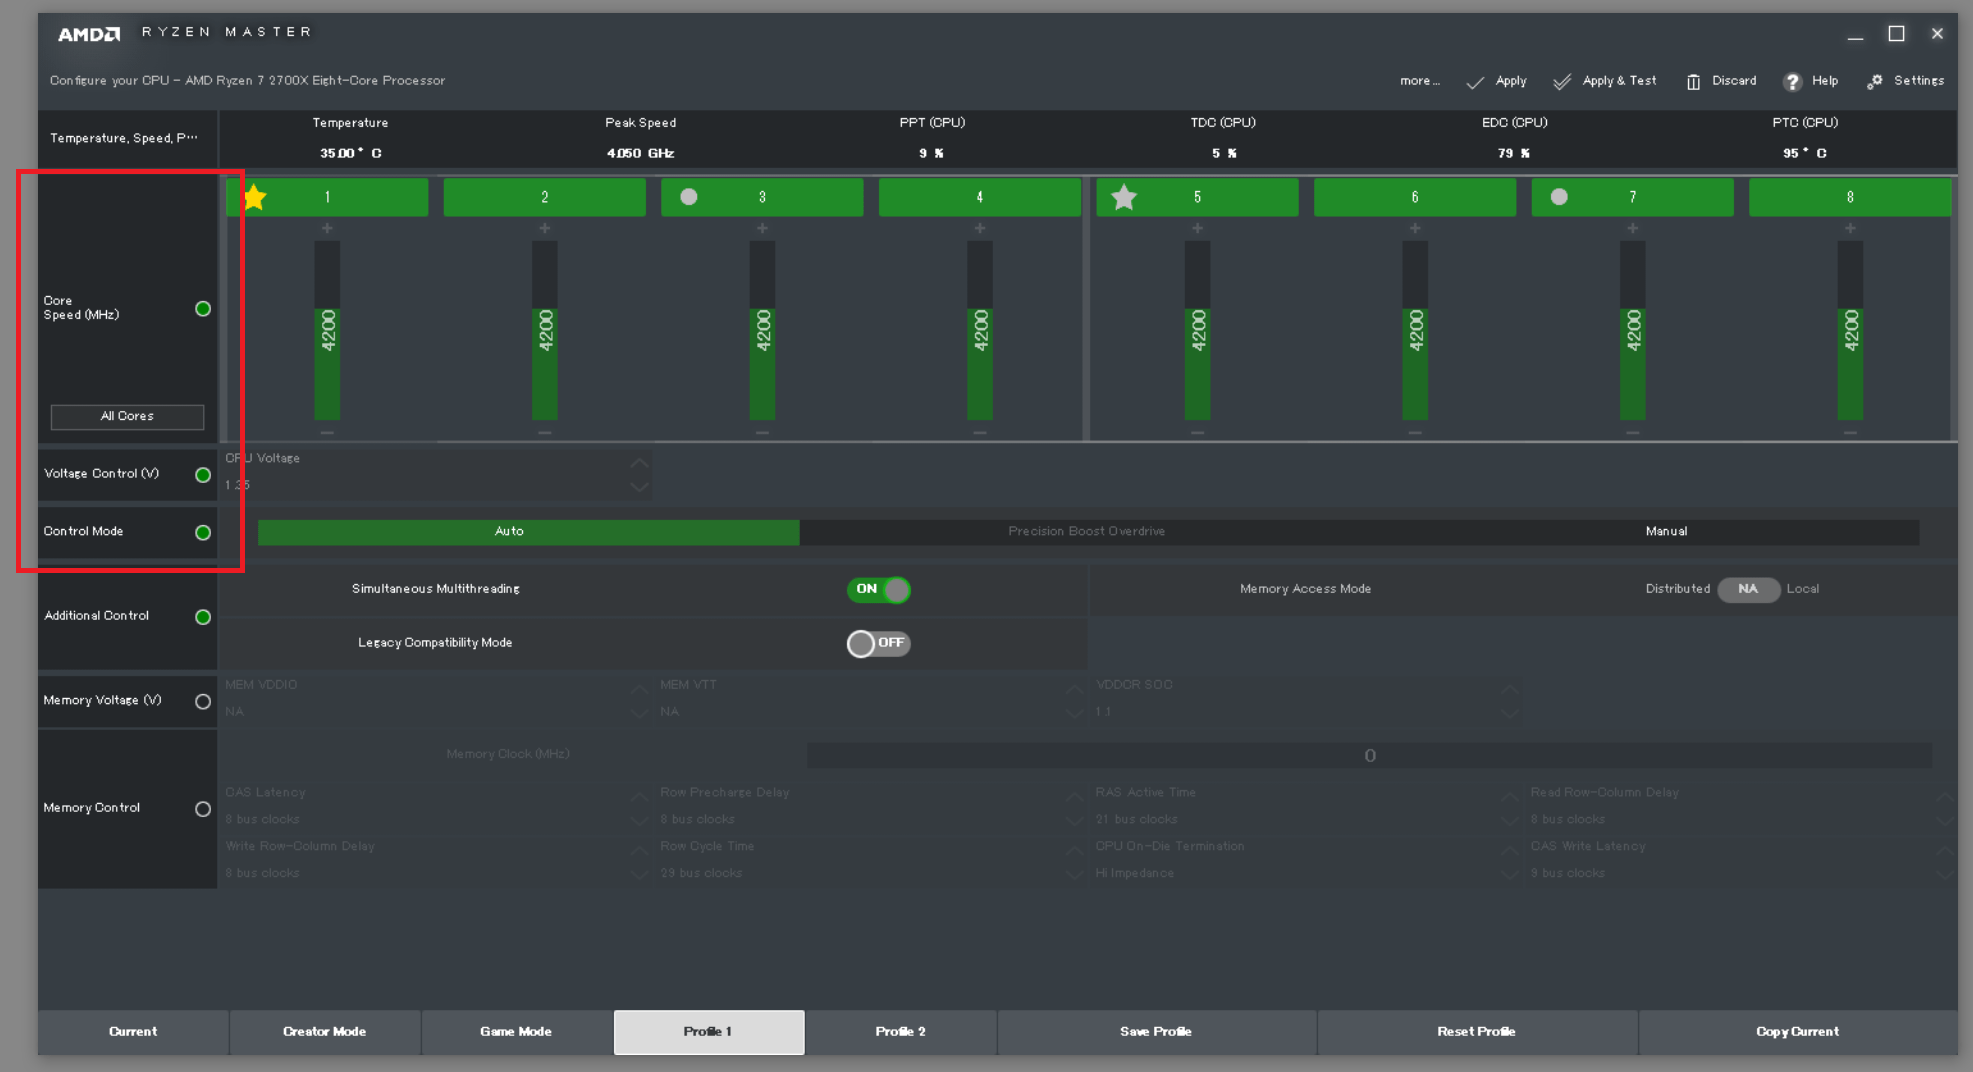This screenshot has height=1072, width=1973.
Task: Toggle the Additional Control enable circle
Action: click(203, 617)
